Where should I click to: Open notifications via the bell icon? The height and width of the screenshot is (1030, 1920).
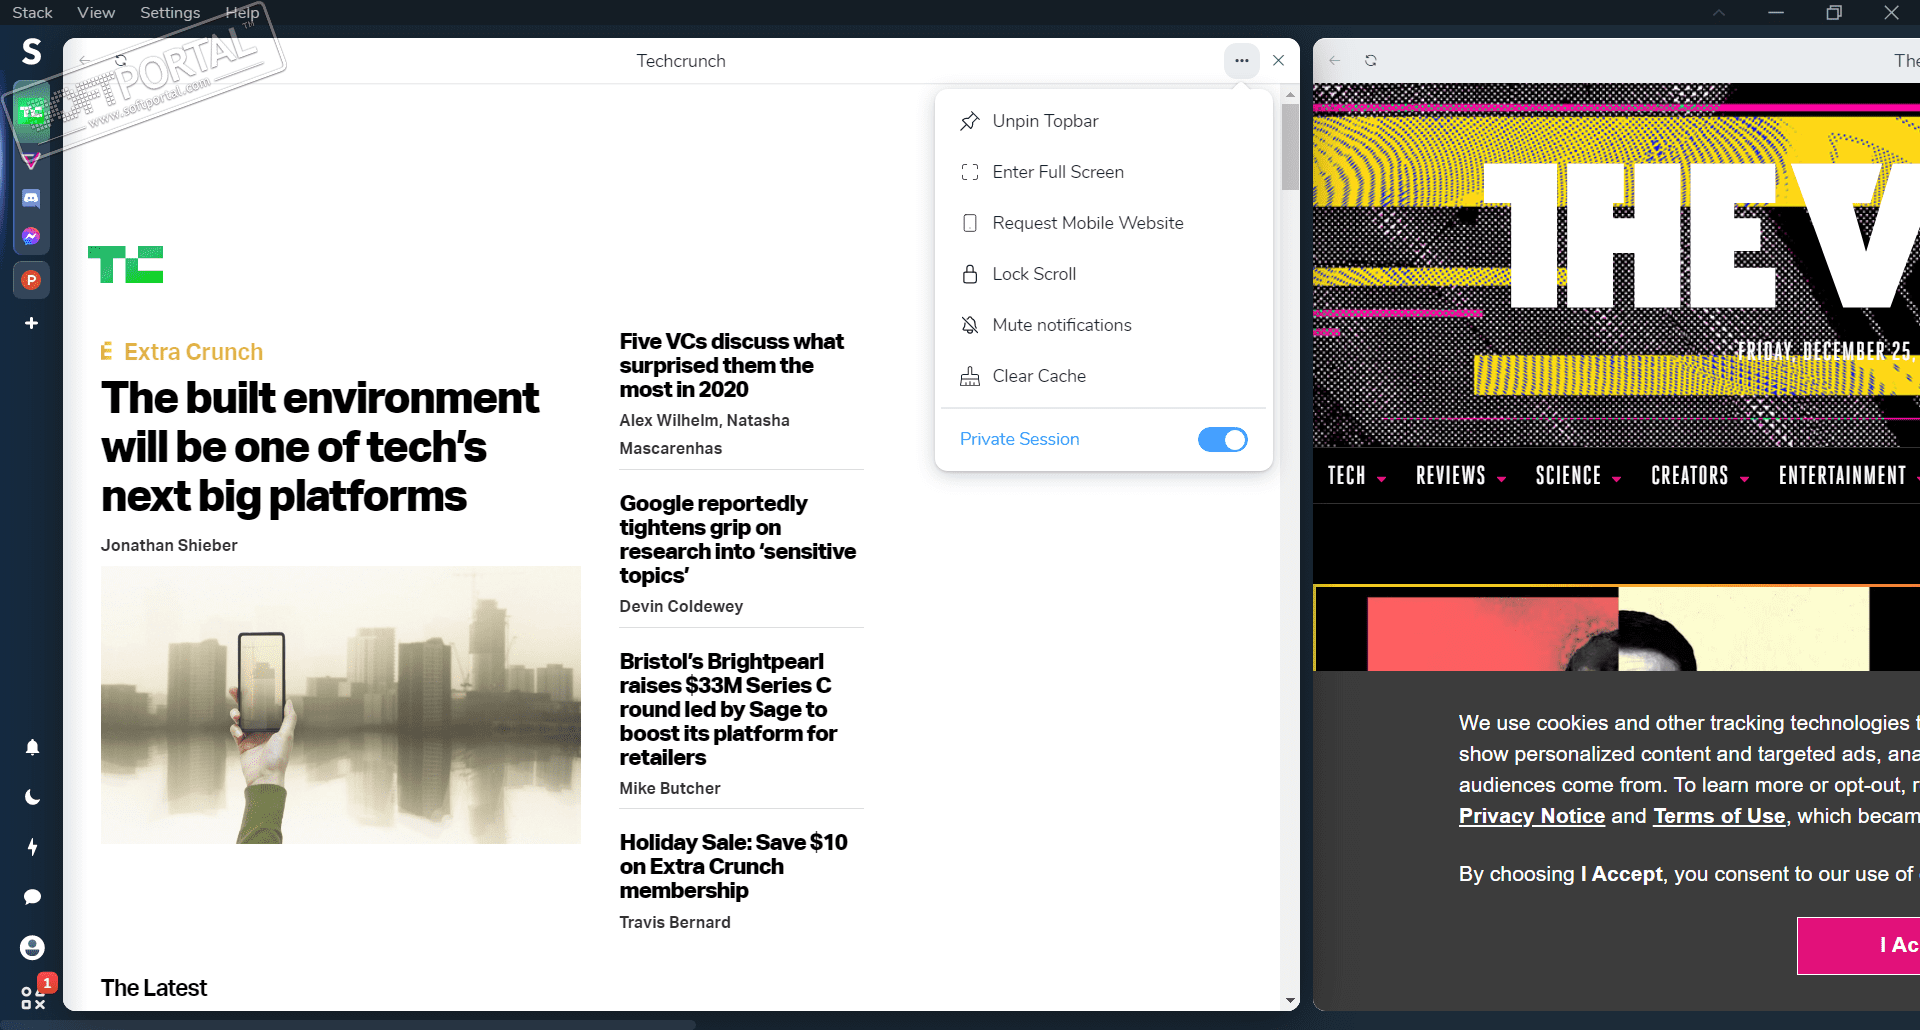pyautogui.click(x=32, y=747)
